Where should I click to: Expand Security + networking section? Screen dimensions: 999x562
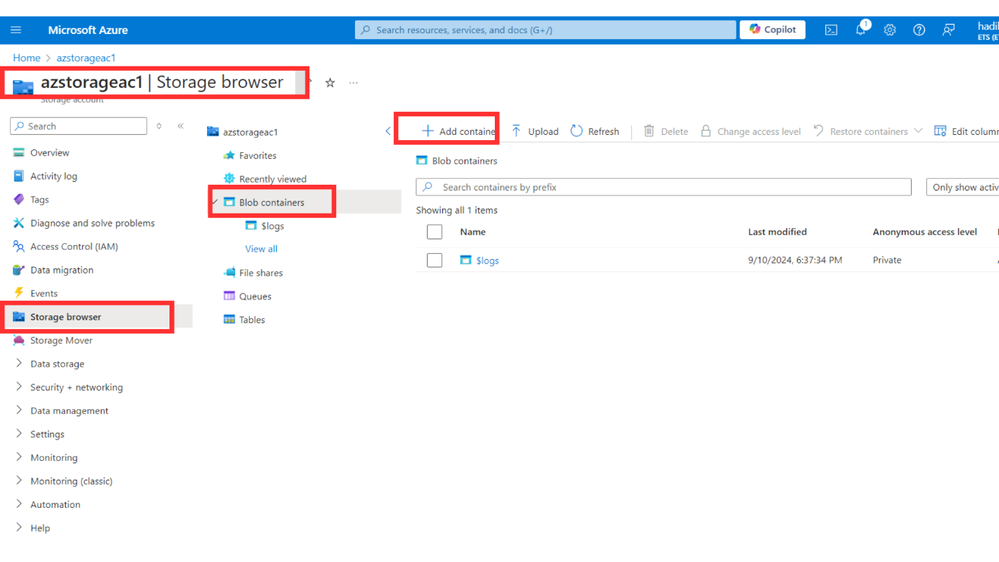pyautogui.click(x=76, y=387)
